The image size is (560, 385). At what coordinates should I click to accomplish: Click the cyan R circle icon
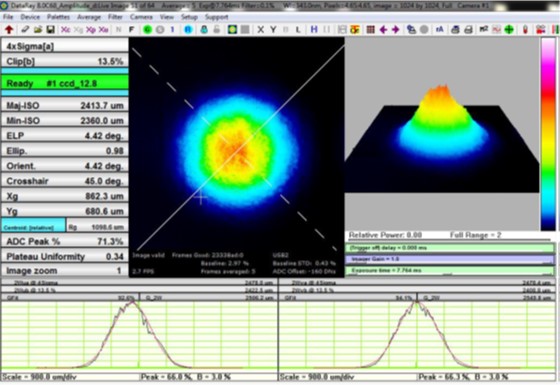pos(188,30)
